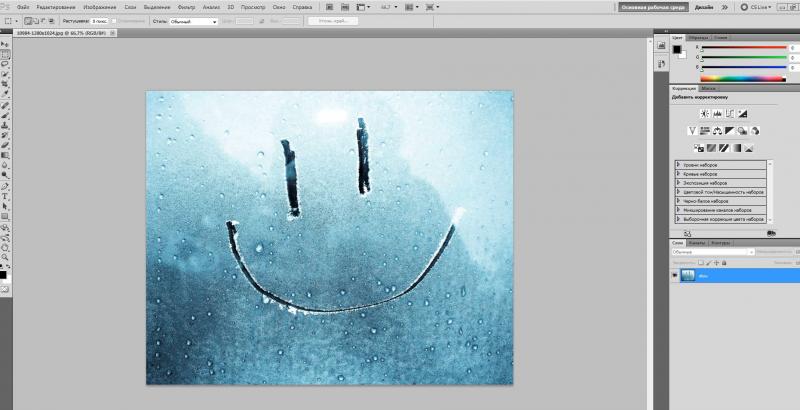Select the Blur tool
Image resolution: width=800 pixels, height=410 pixels.
5,165
